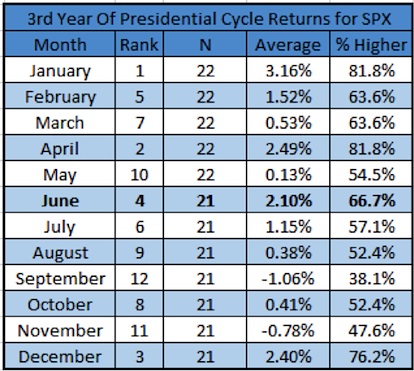Select the June 66.7% cell
The width and height of the screenshot is (414, 371).
coord(371,200)
